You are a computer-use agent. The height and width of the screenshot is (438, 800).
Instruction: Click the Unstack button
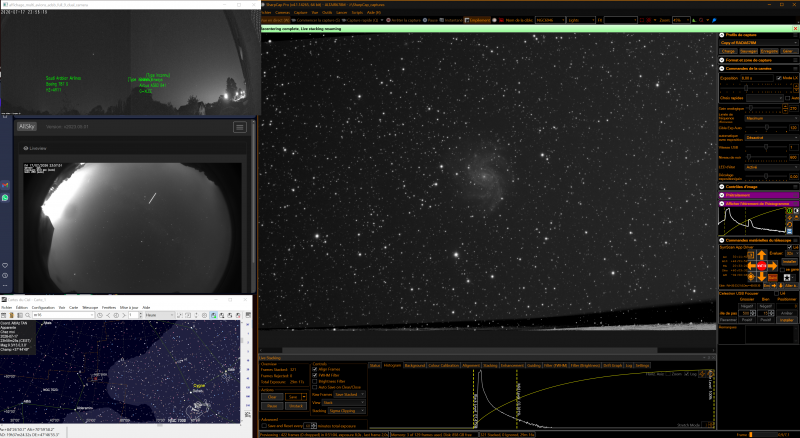tap(296, 406)
